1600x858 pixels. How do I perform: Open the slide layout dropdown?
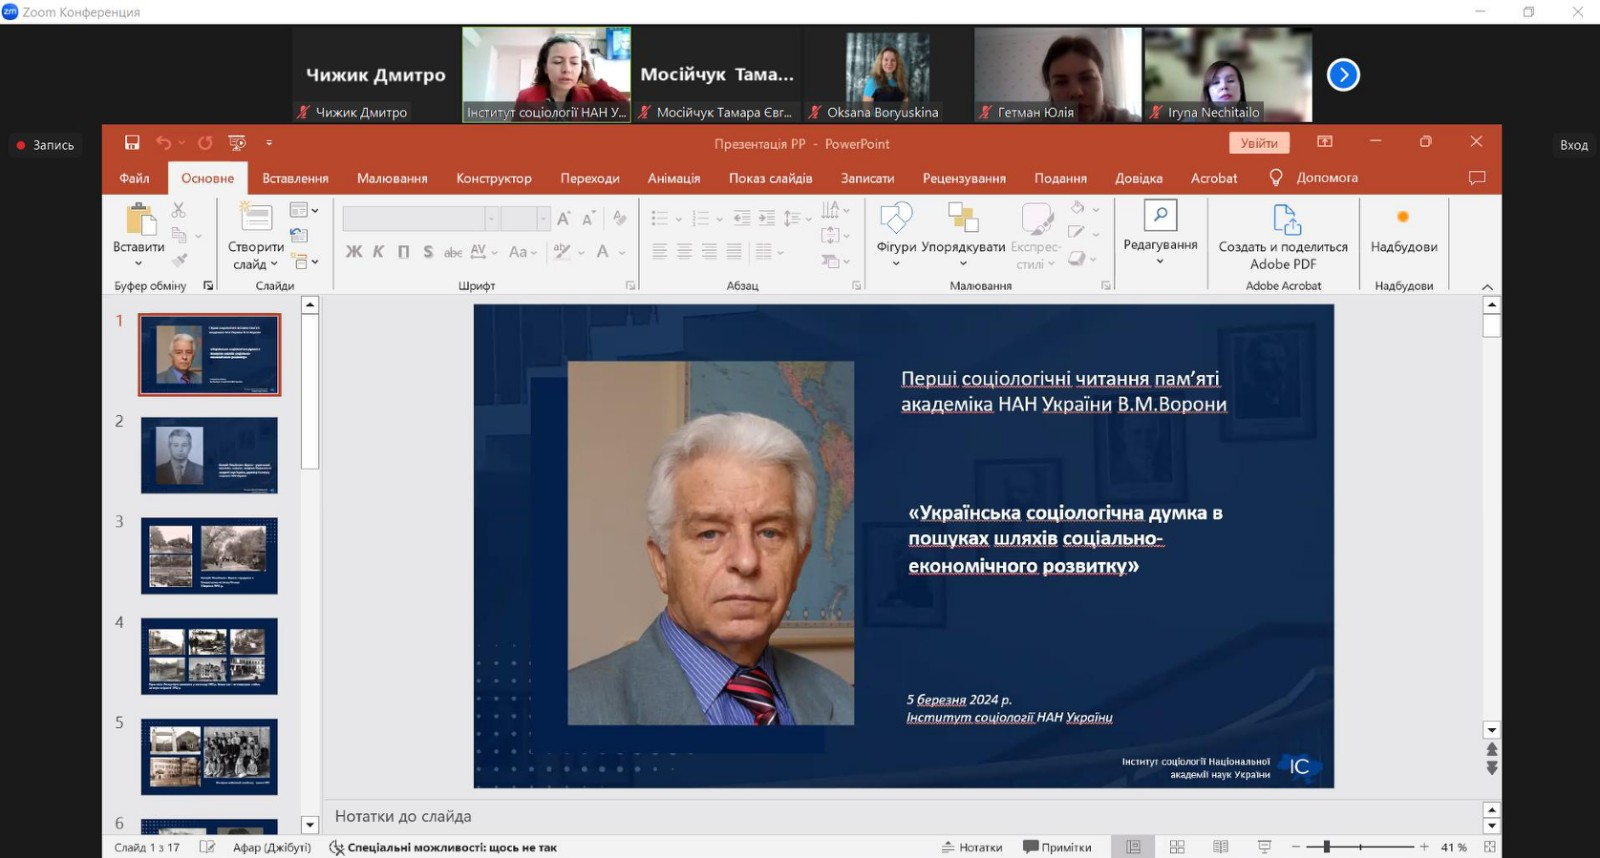(303, 210)
